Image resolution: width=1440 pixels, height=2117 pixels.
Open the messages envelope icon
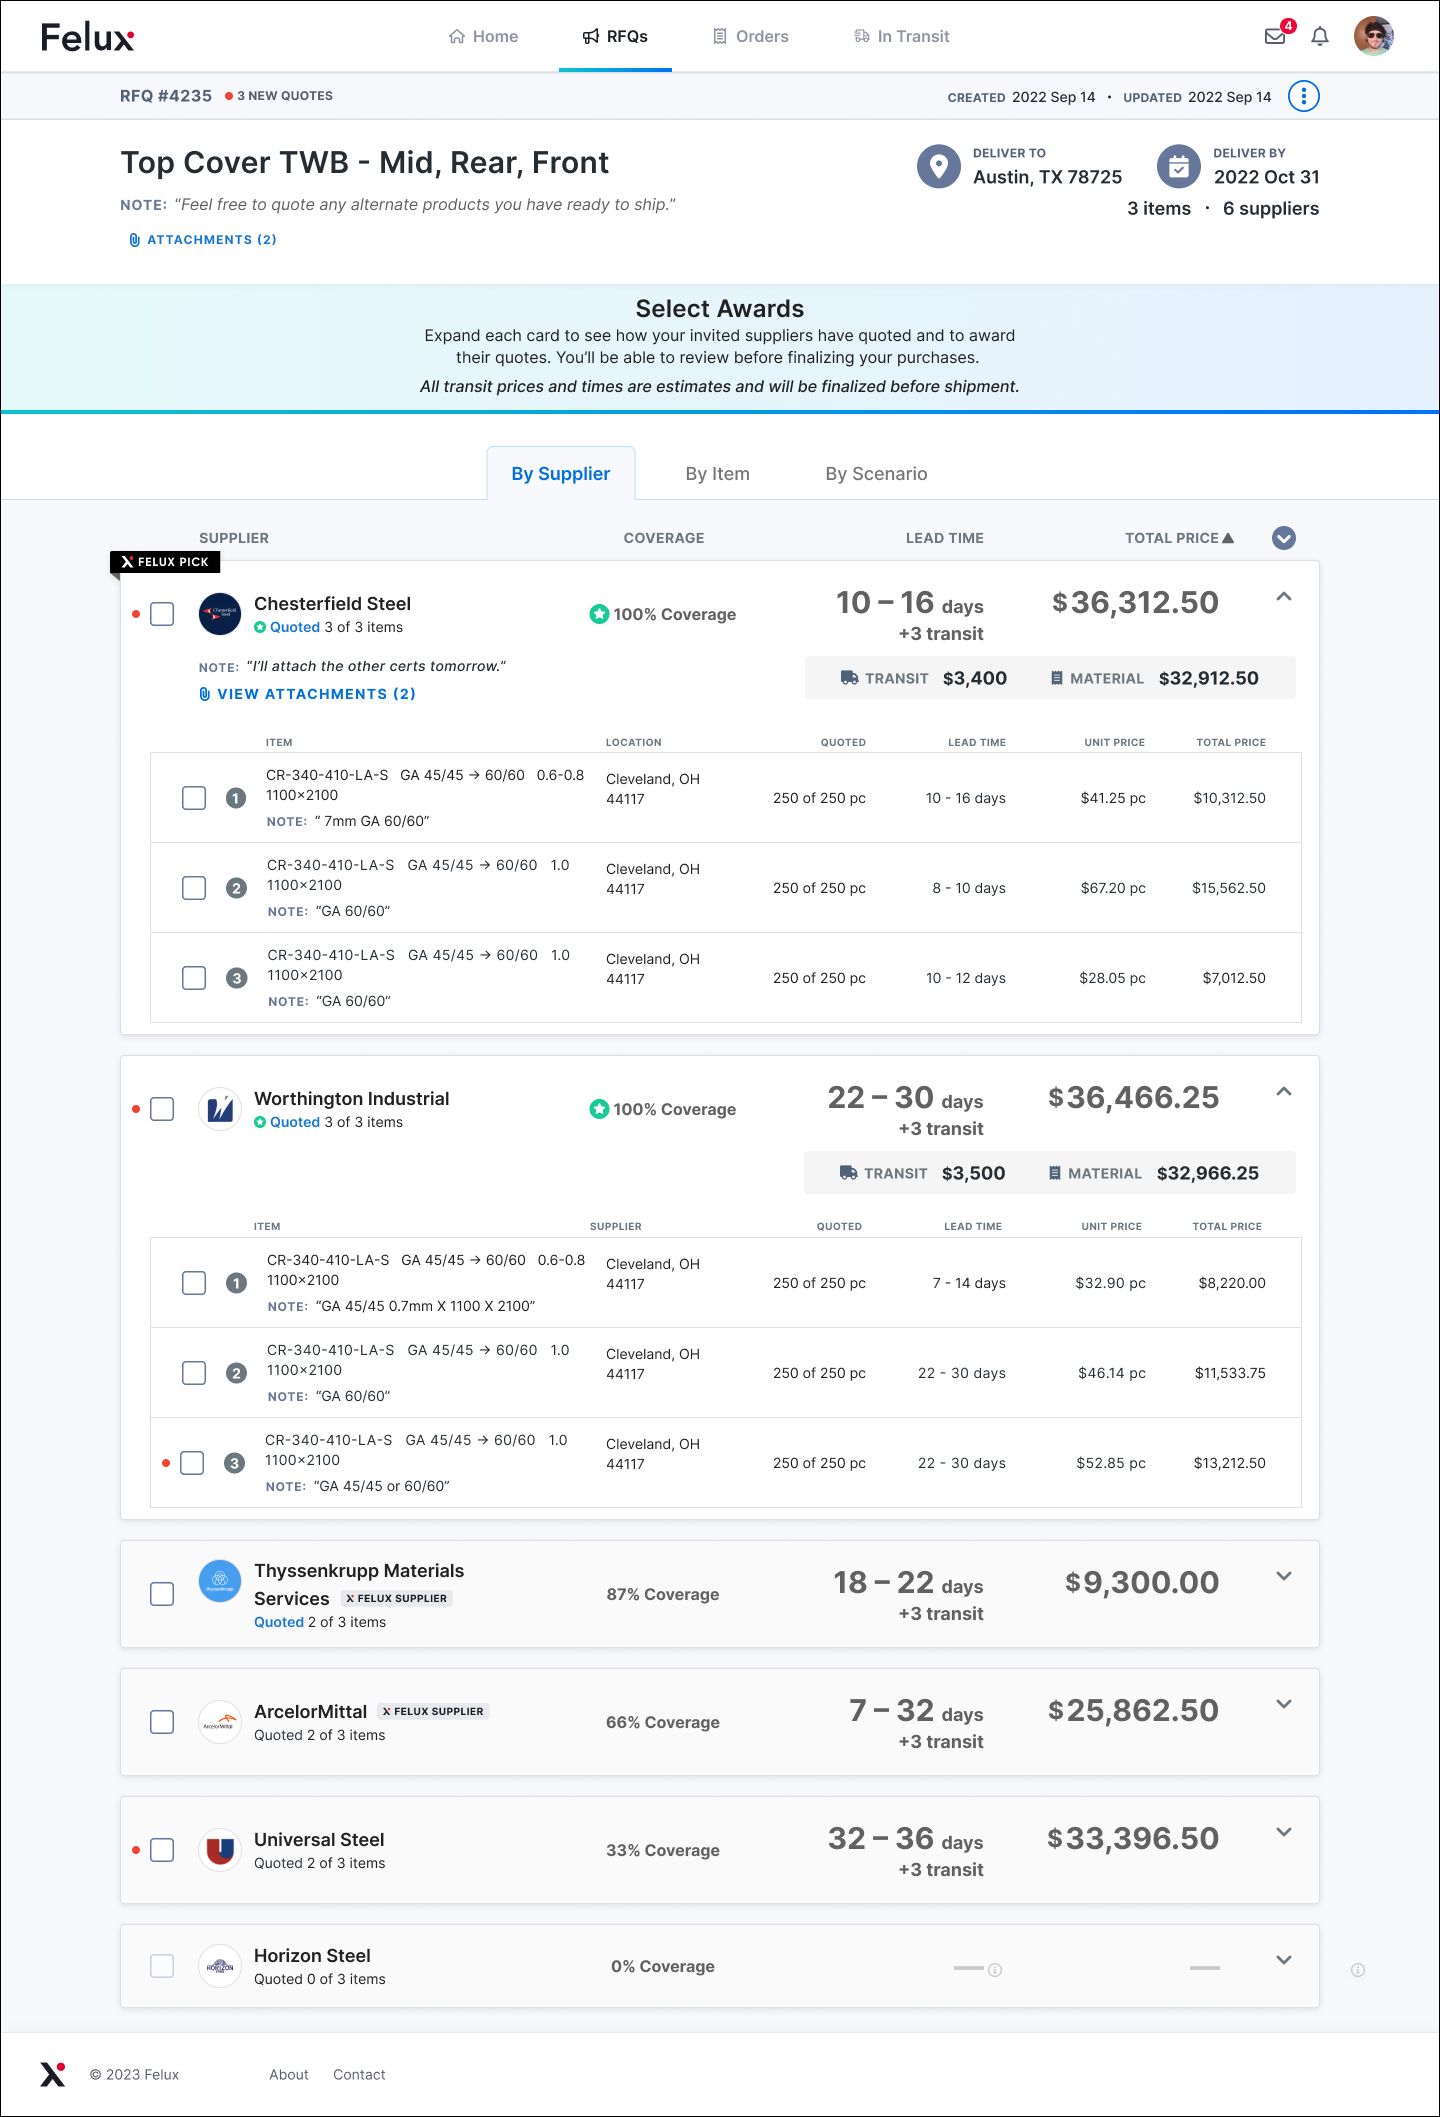pos(1275,37)
